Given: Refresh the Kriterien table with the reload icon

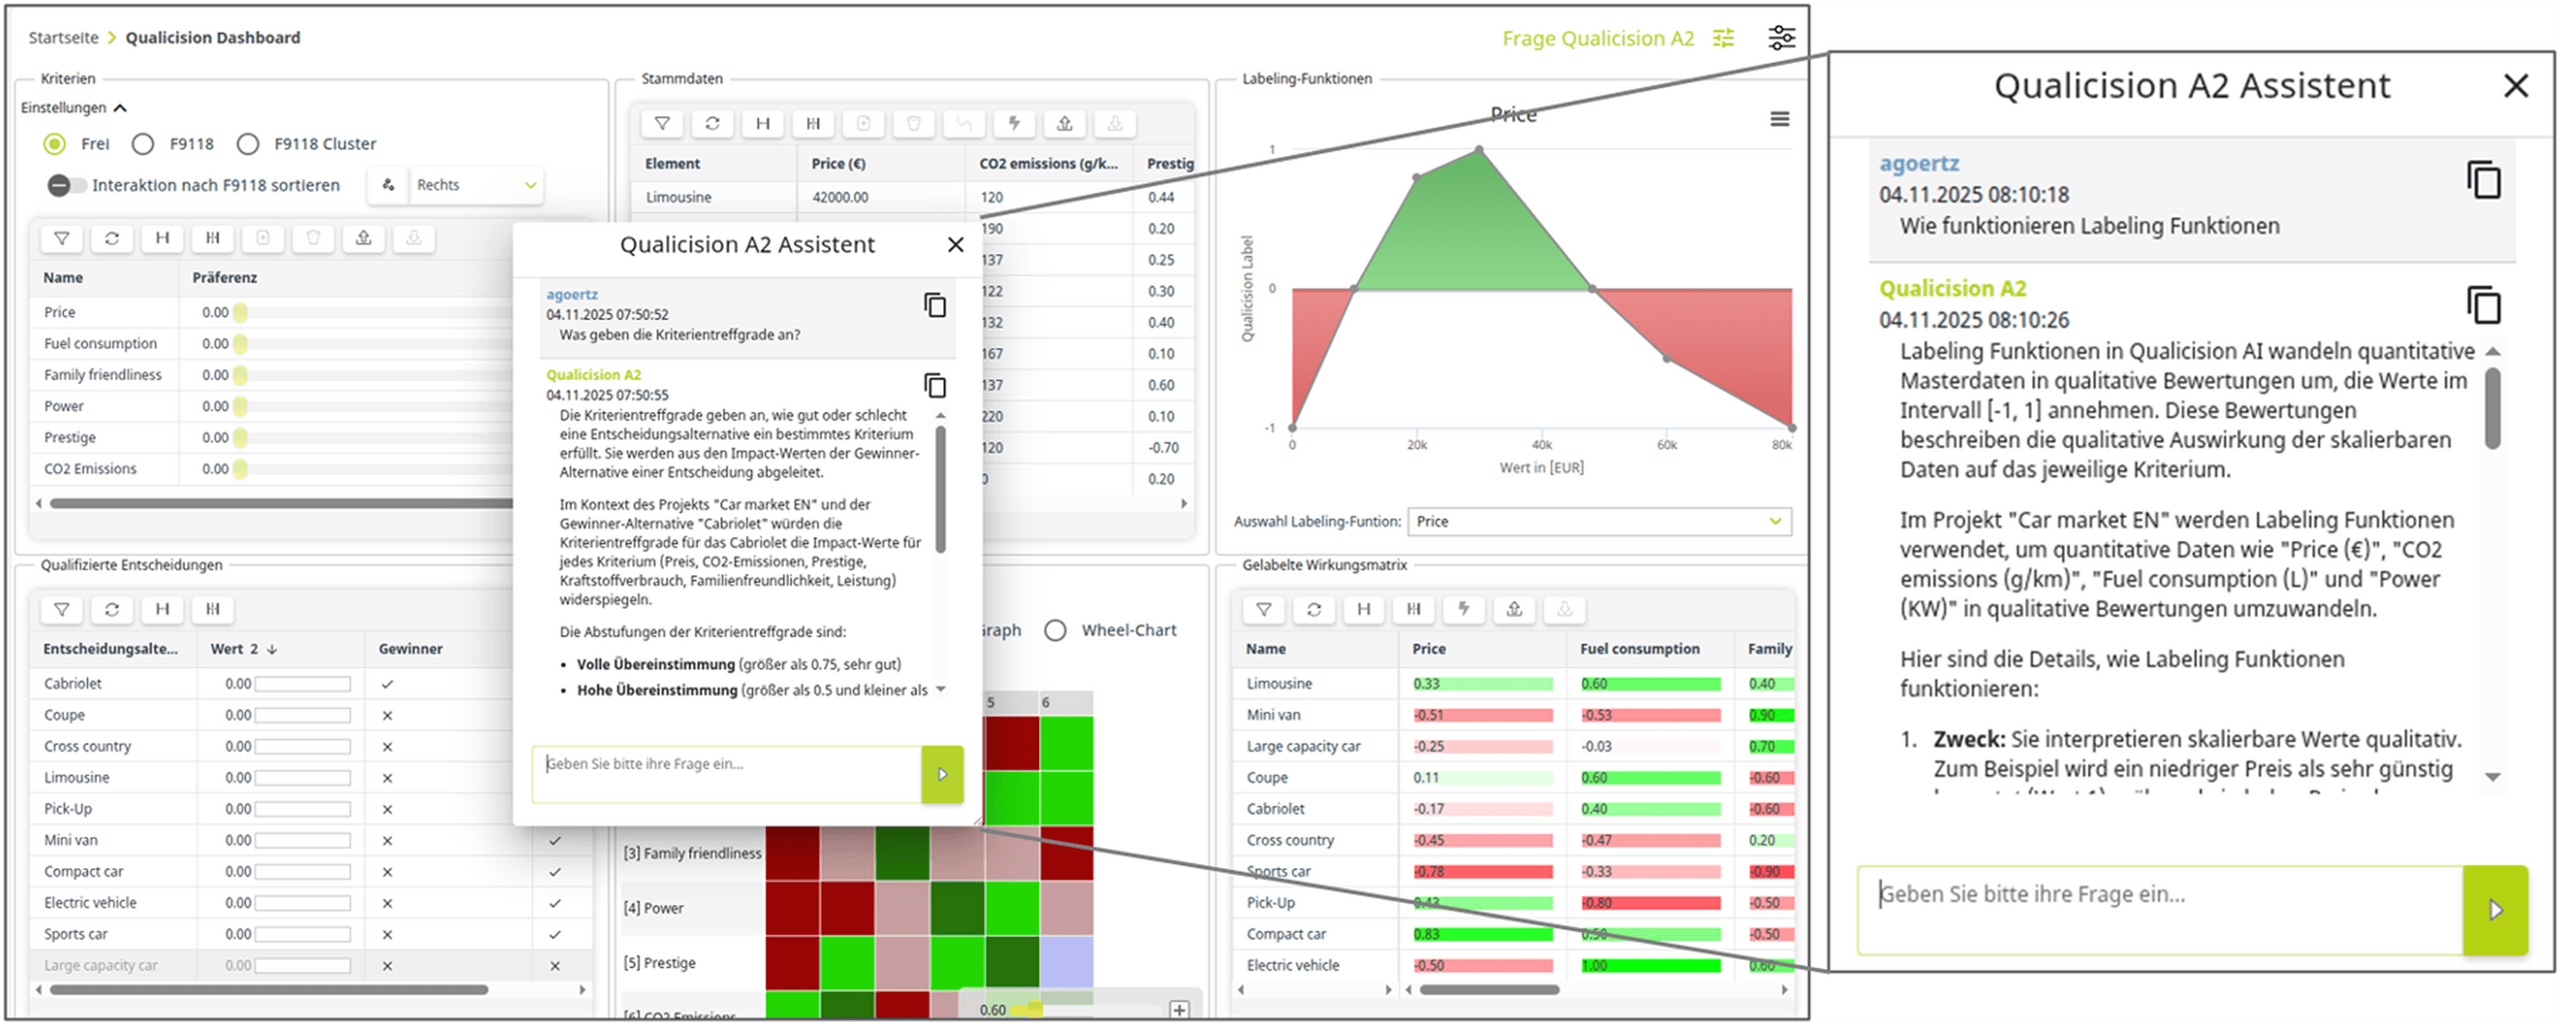Looking at the screenshot, I should point(112,238).
